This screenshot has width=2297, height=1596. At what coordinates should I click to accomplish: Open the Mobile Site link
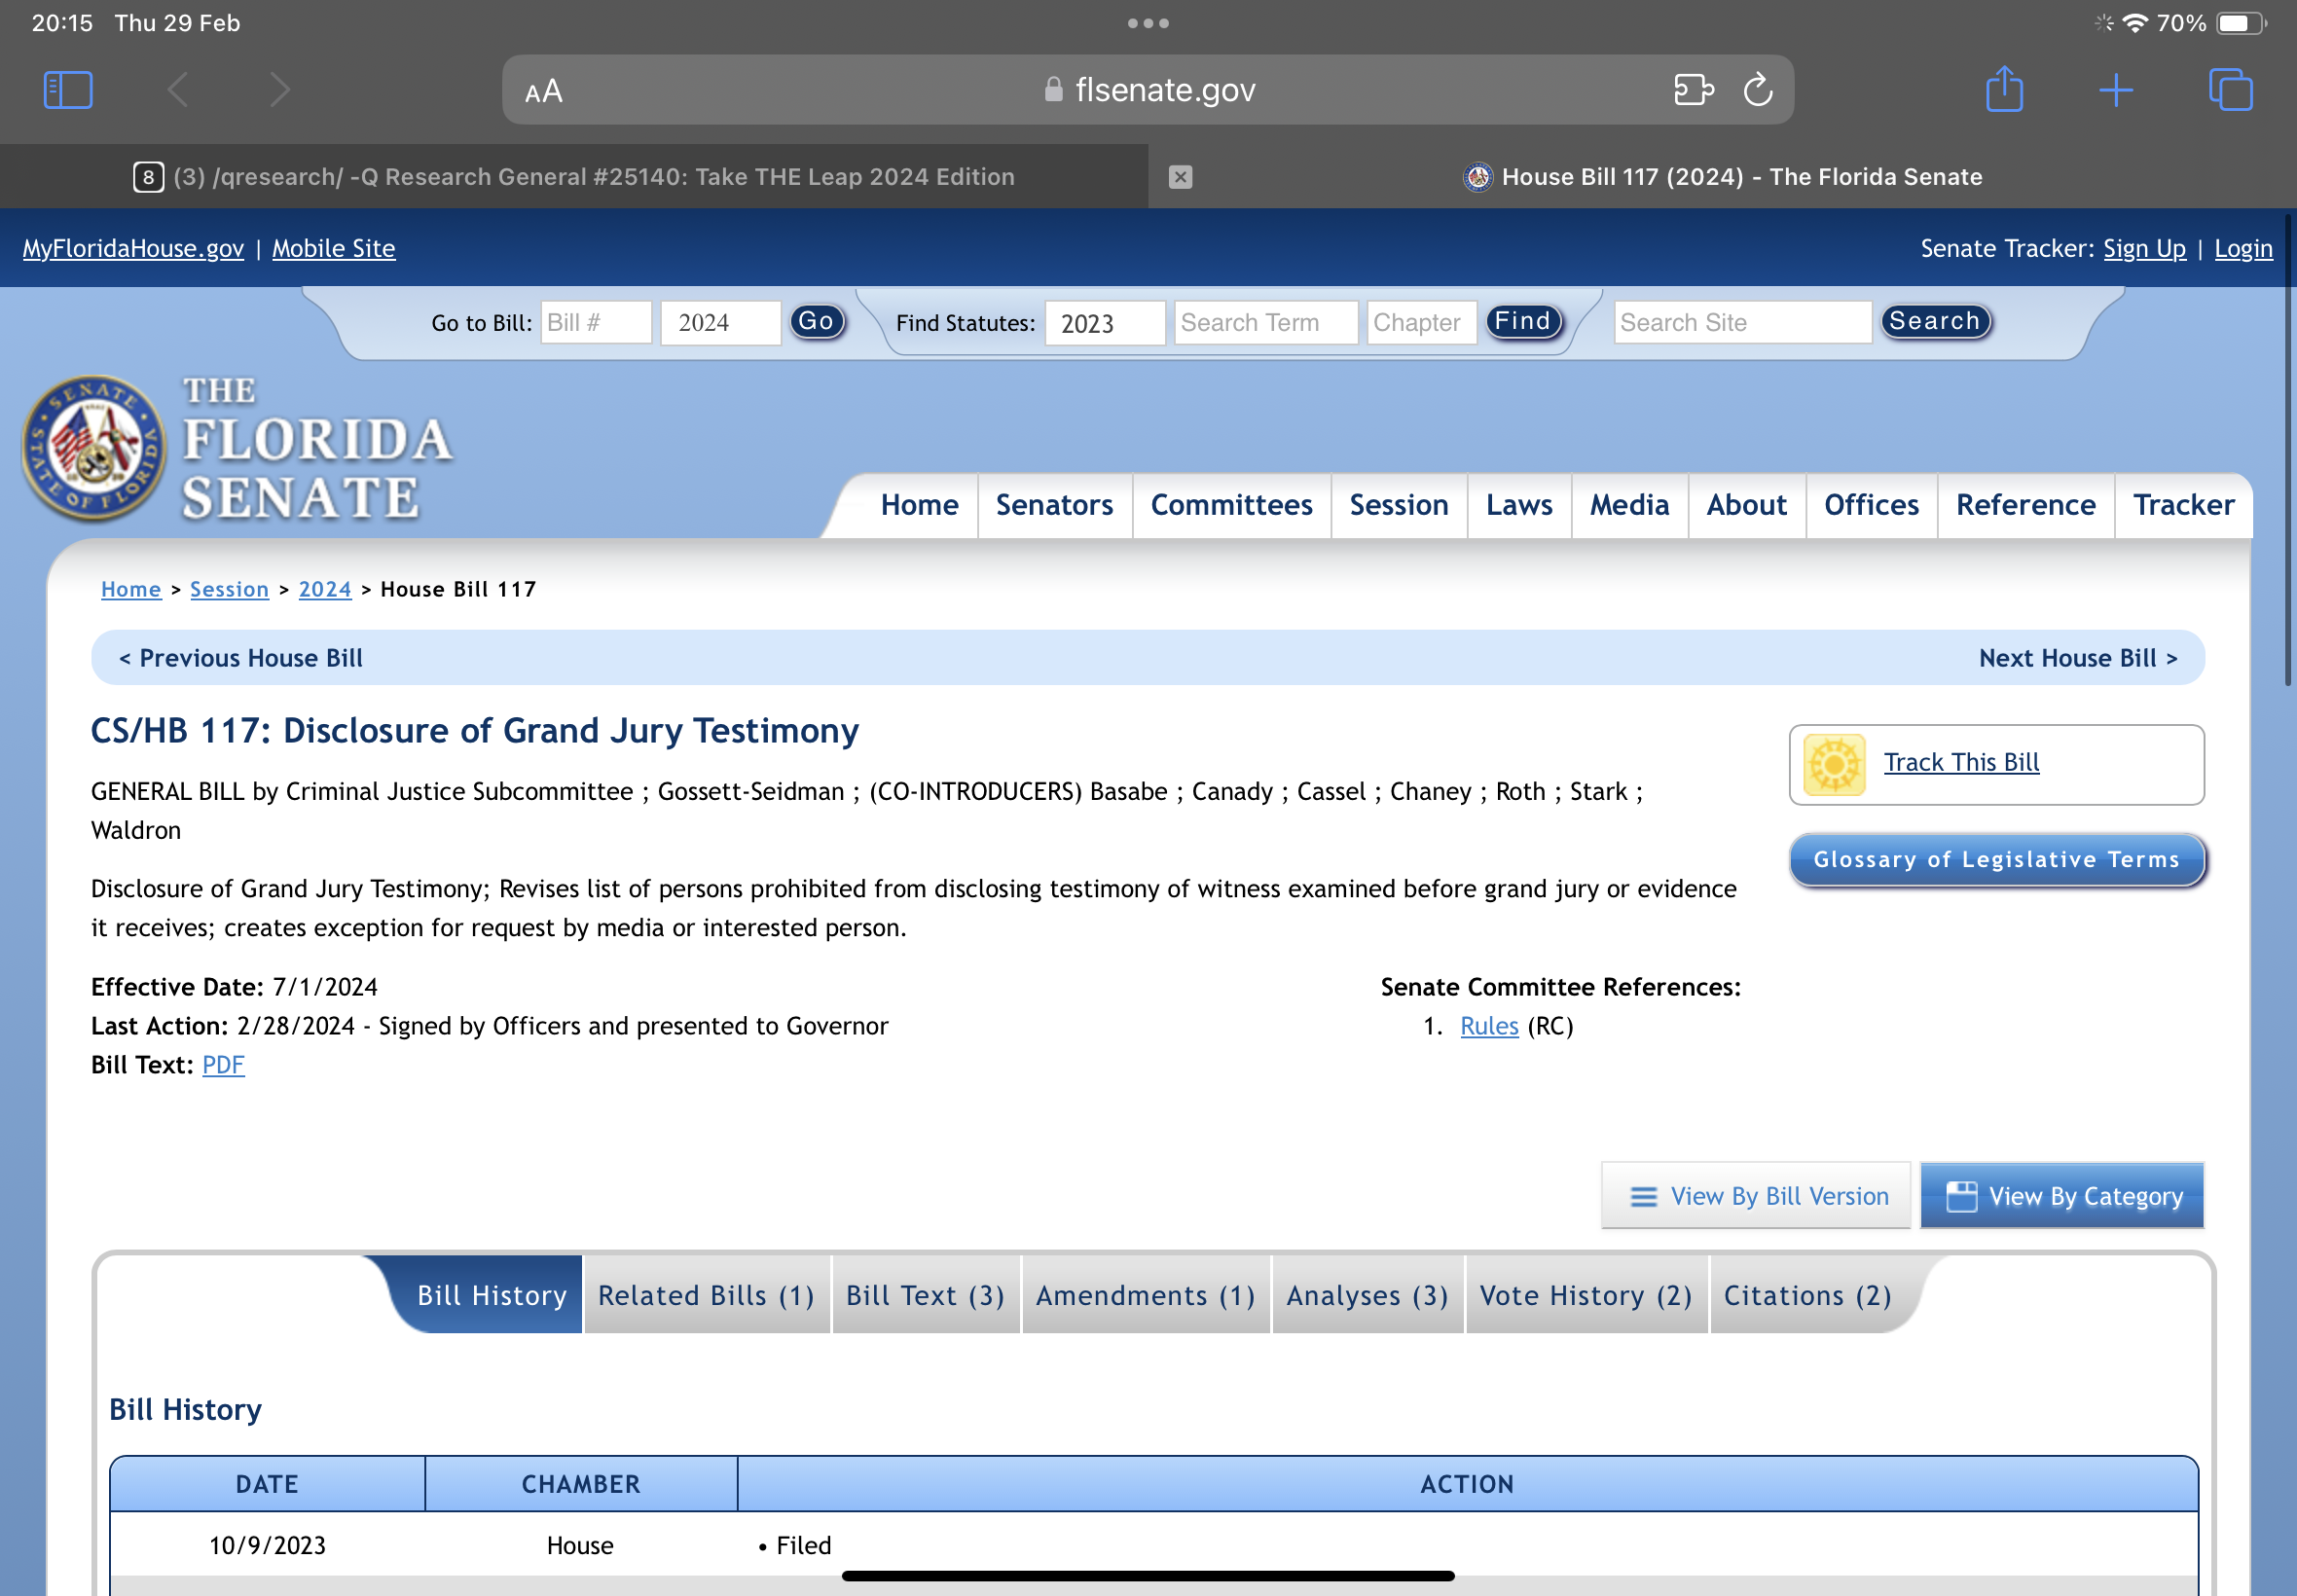(334, 248)
